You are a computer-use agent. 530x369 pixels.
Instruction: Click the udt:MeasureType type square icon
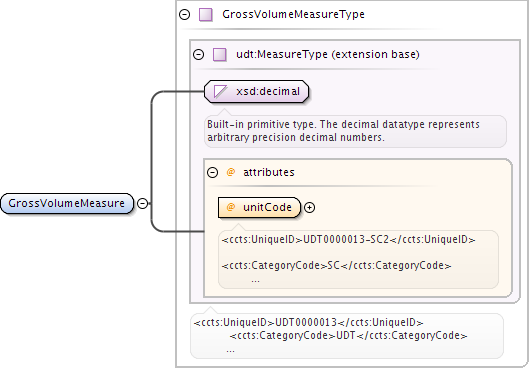219,54
